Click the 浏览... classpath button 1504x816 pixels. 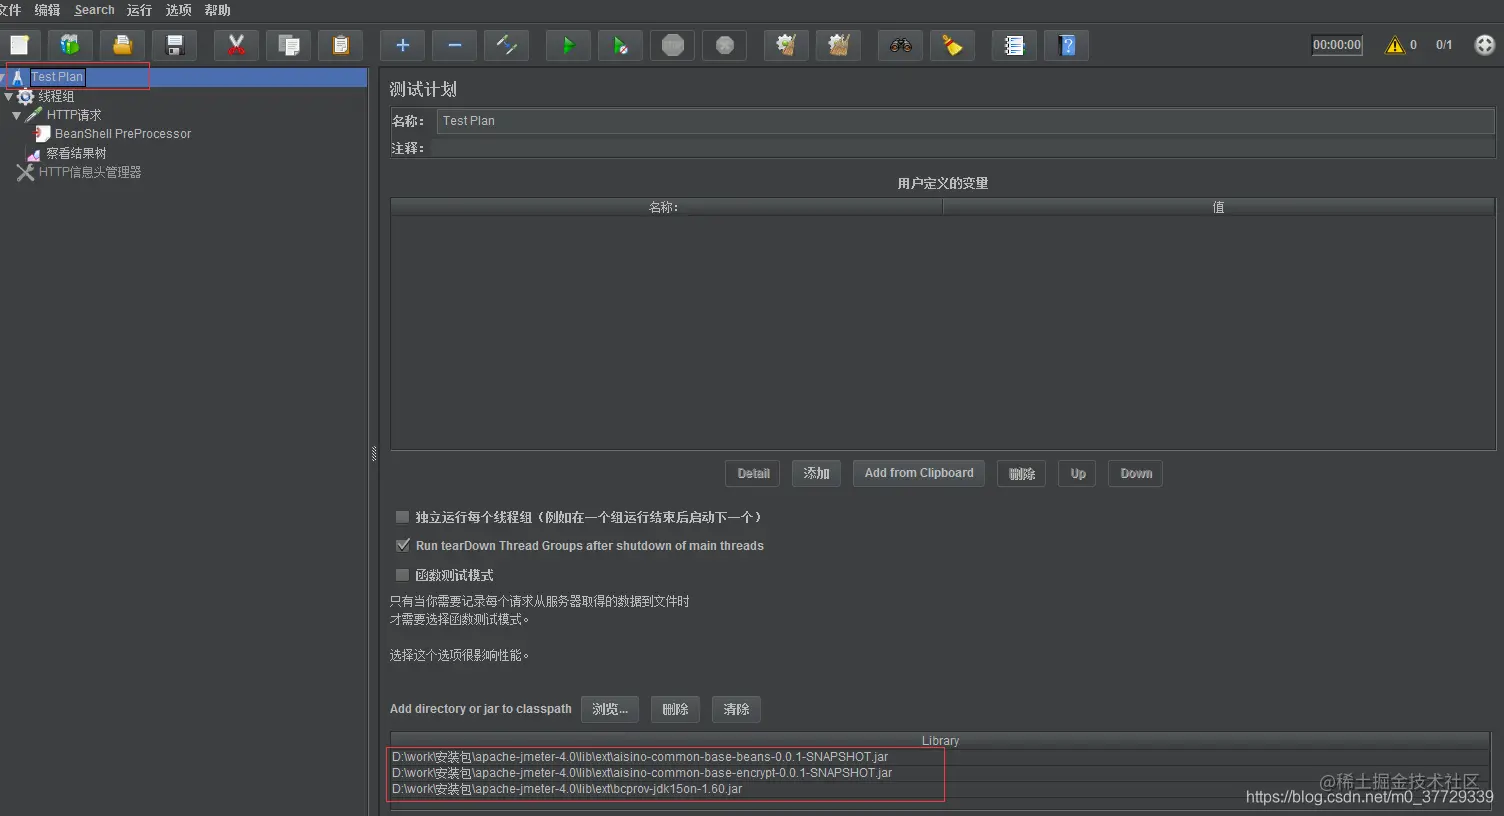tap(610, 709)
